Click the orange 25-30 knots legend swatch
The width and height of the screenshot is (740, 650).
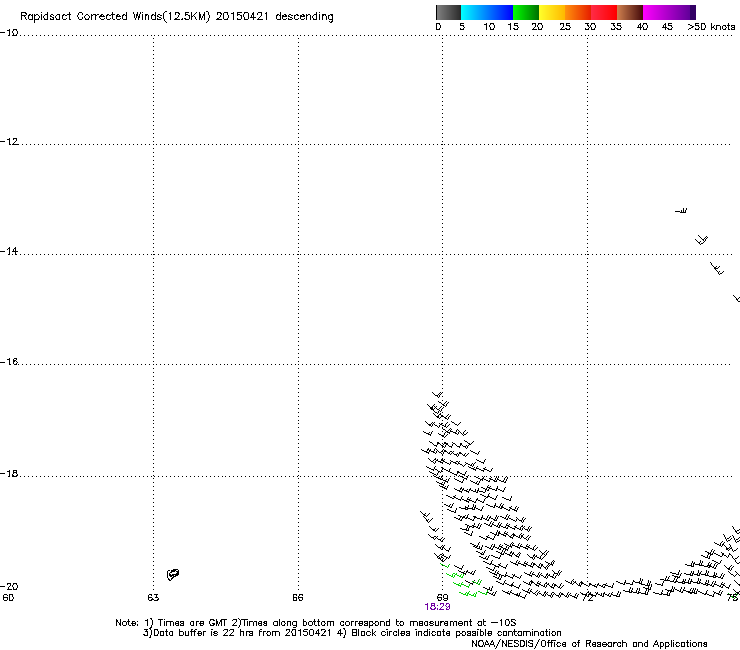click(x=578, y=12)
